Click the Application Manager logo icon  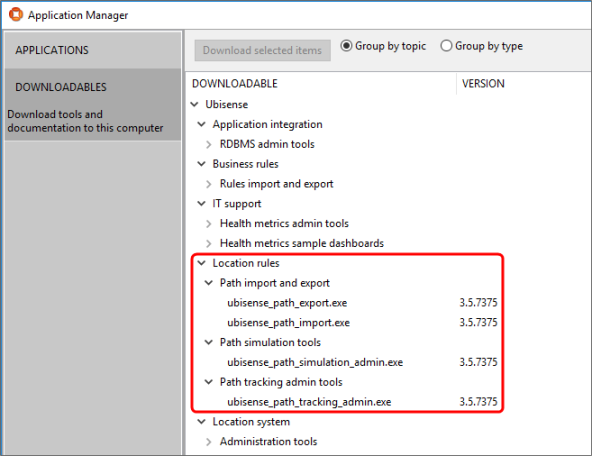click(x=16, y=14)
